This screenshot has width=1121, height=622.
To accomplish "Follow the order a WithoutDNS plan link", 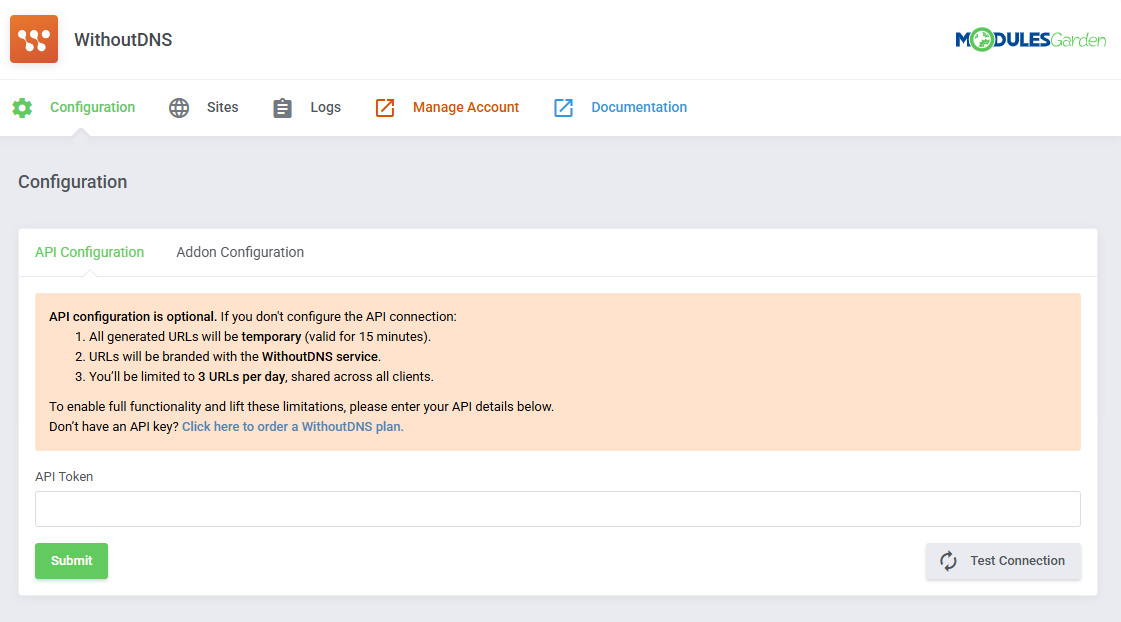I will [x=292, y=427].
